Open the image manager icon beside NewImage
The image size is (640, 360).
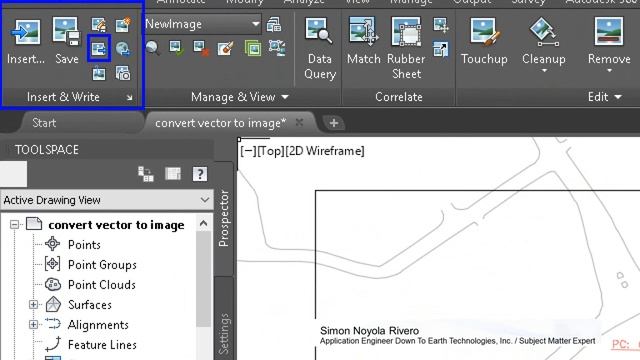274,25
